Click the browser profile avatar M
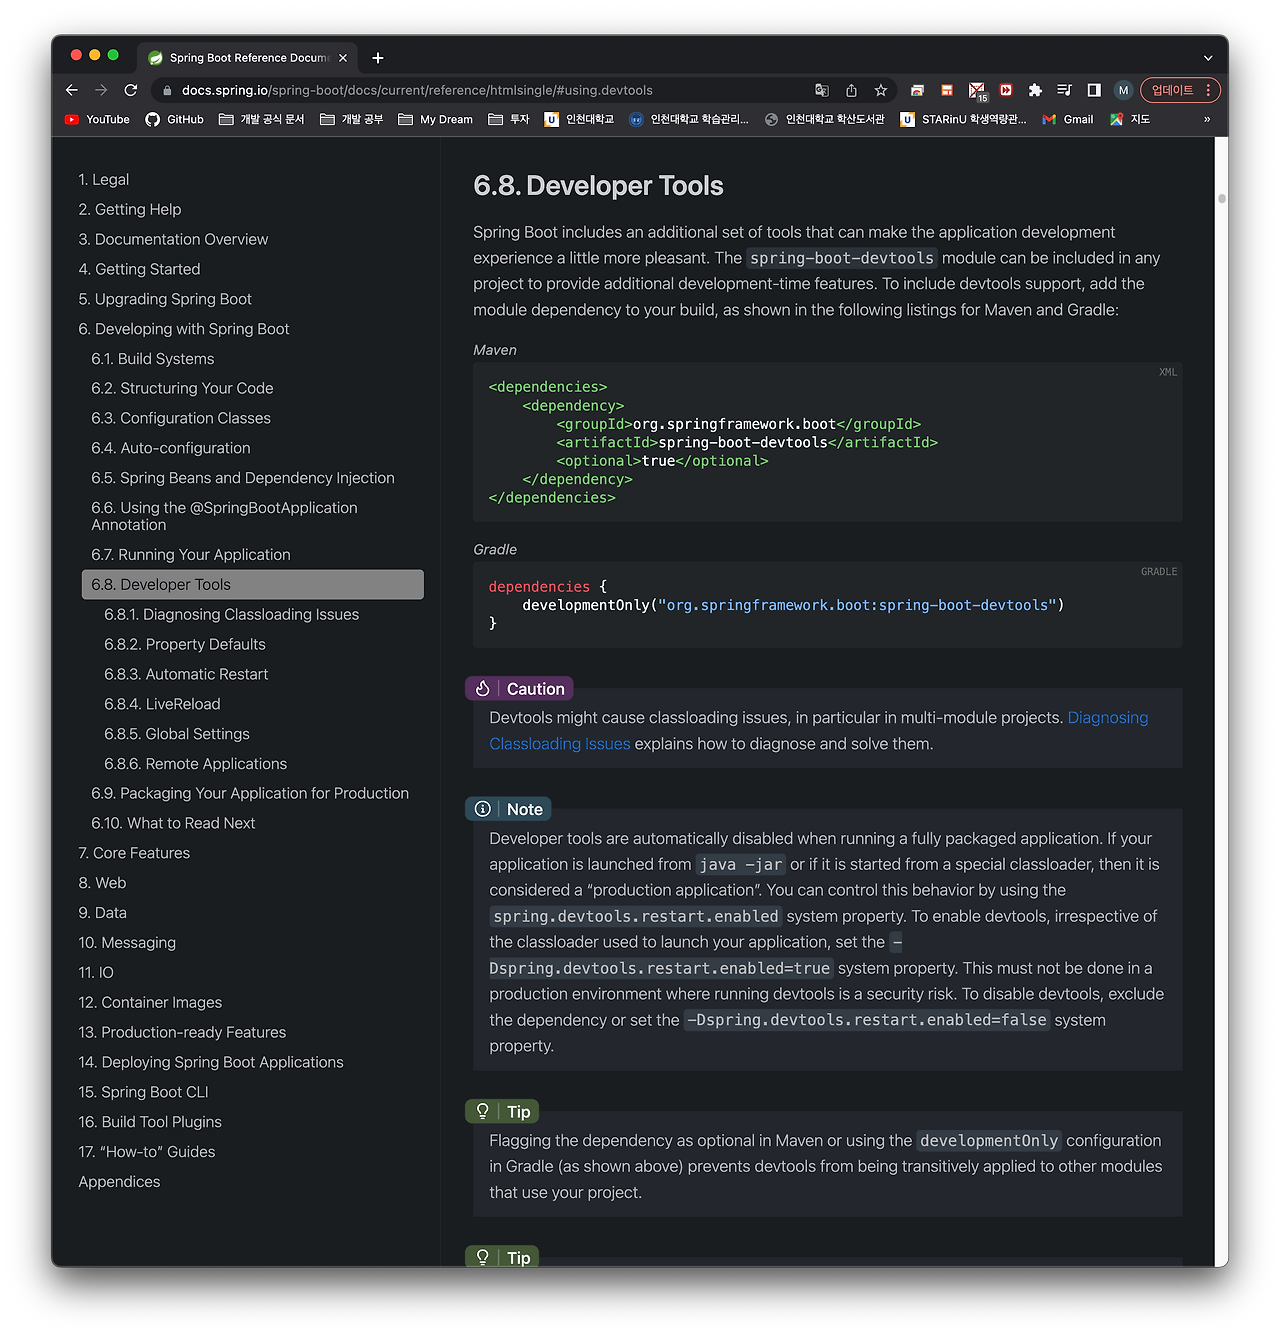 pos(1123,90)
